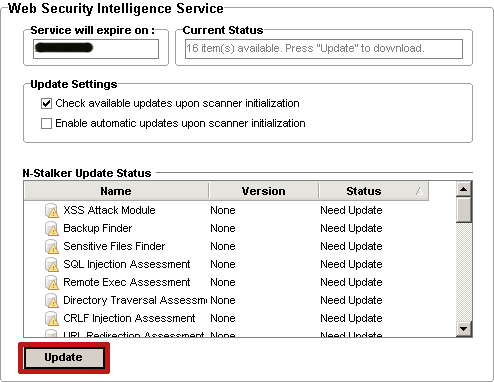
Task: Click the Backup Finder database icon
Action: pos(52,228)
